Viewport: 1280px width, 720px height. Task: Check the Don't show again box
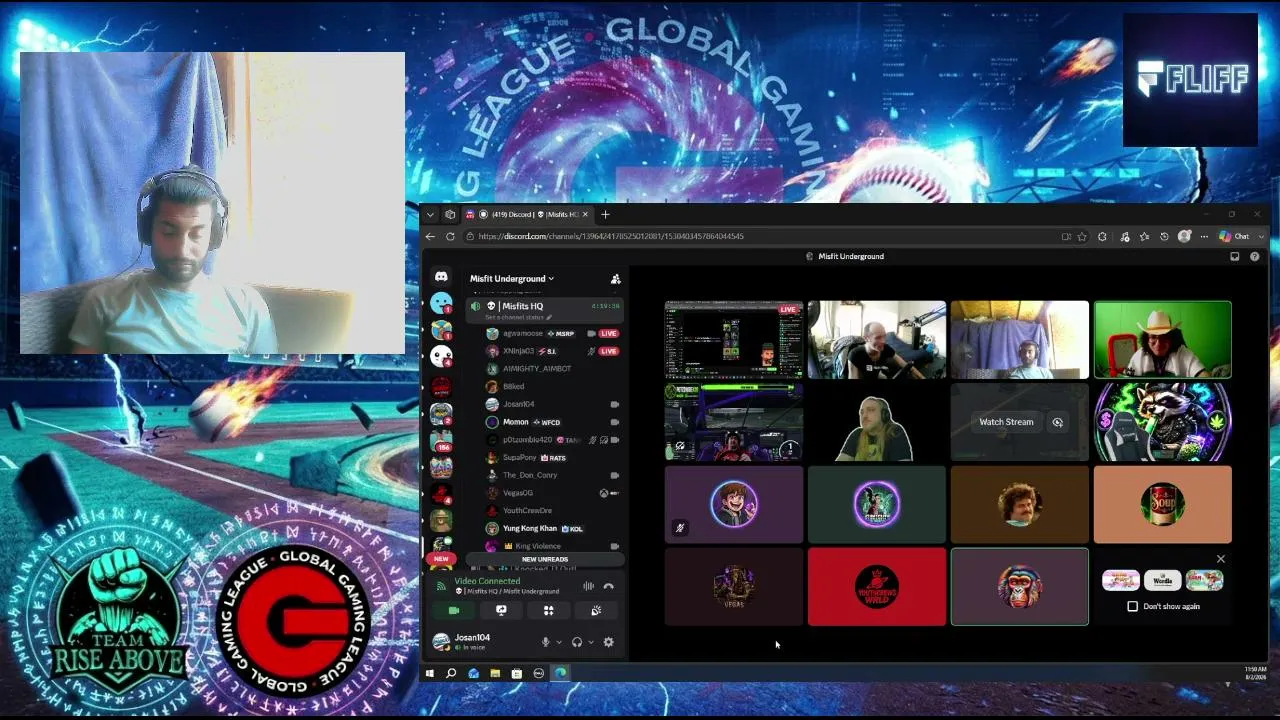pos(1132,606)
